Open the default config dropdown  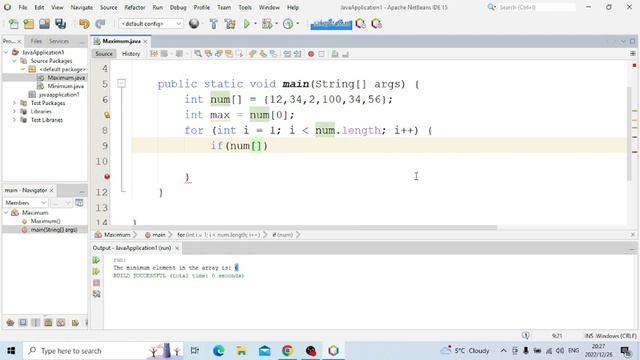click(x=151, y=24)
